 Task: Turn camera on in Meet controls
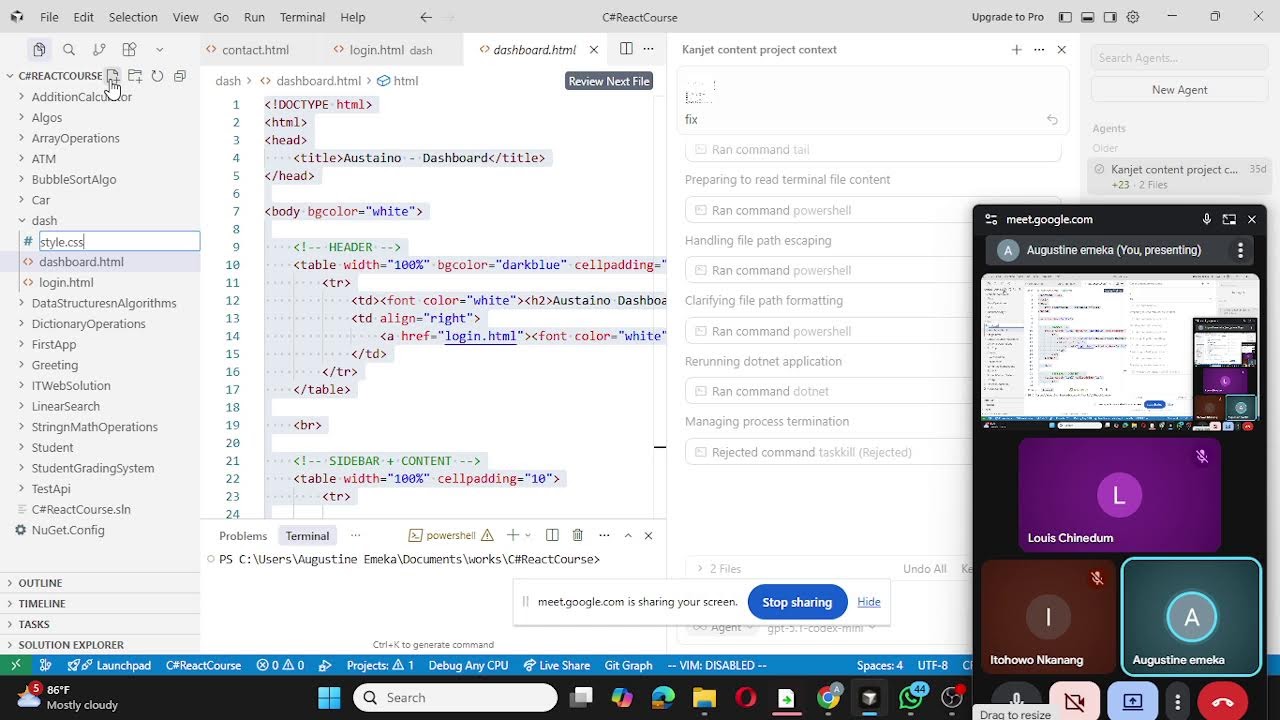(x=1075, y=702)
